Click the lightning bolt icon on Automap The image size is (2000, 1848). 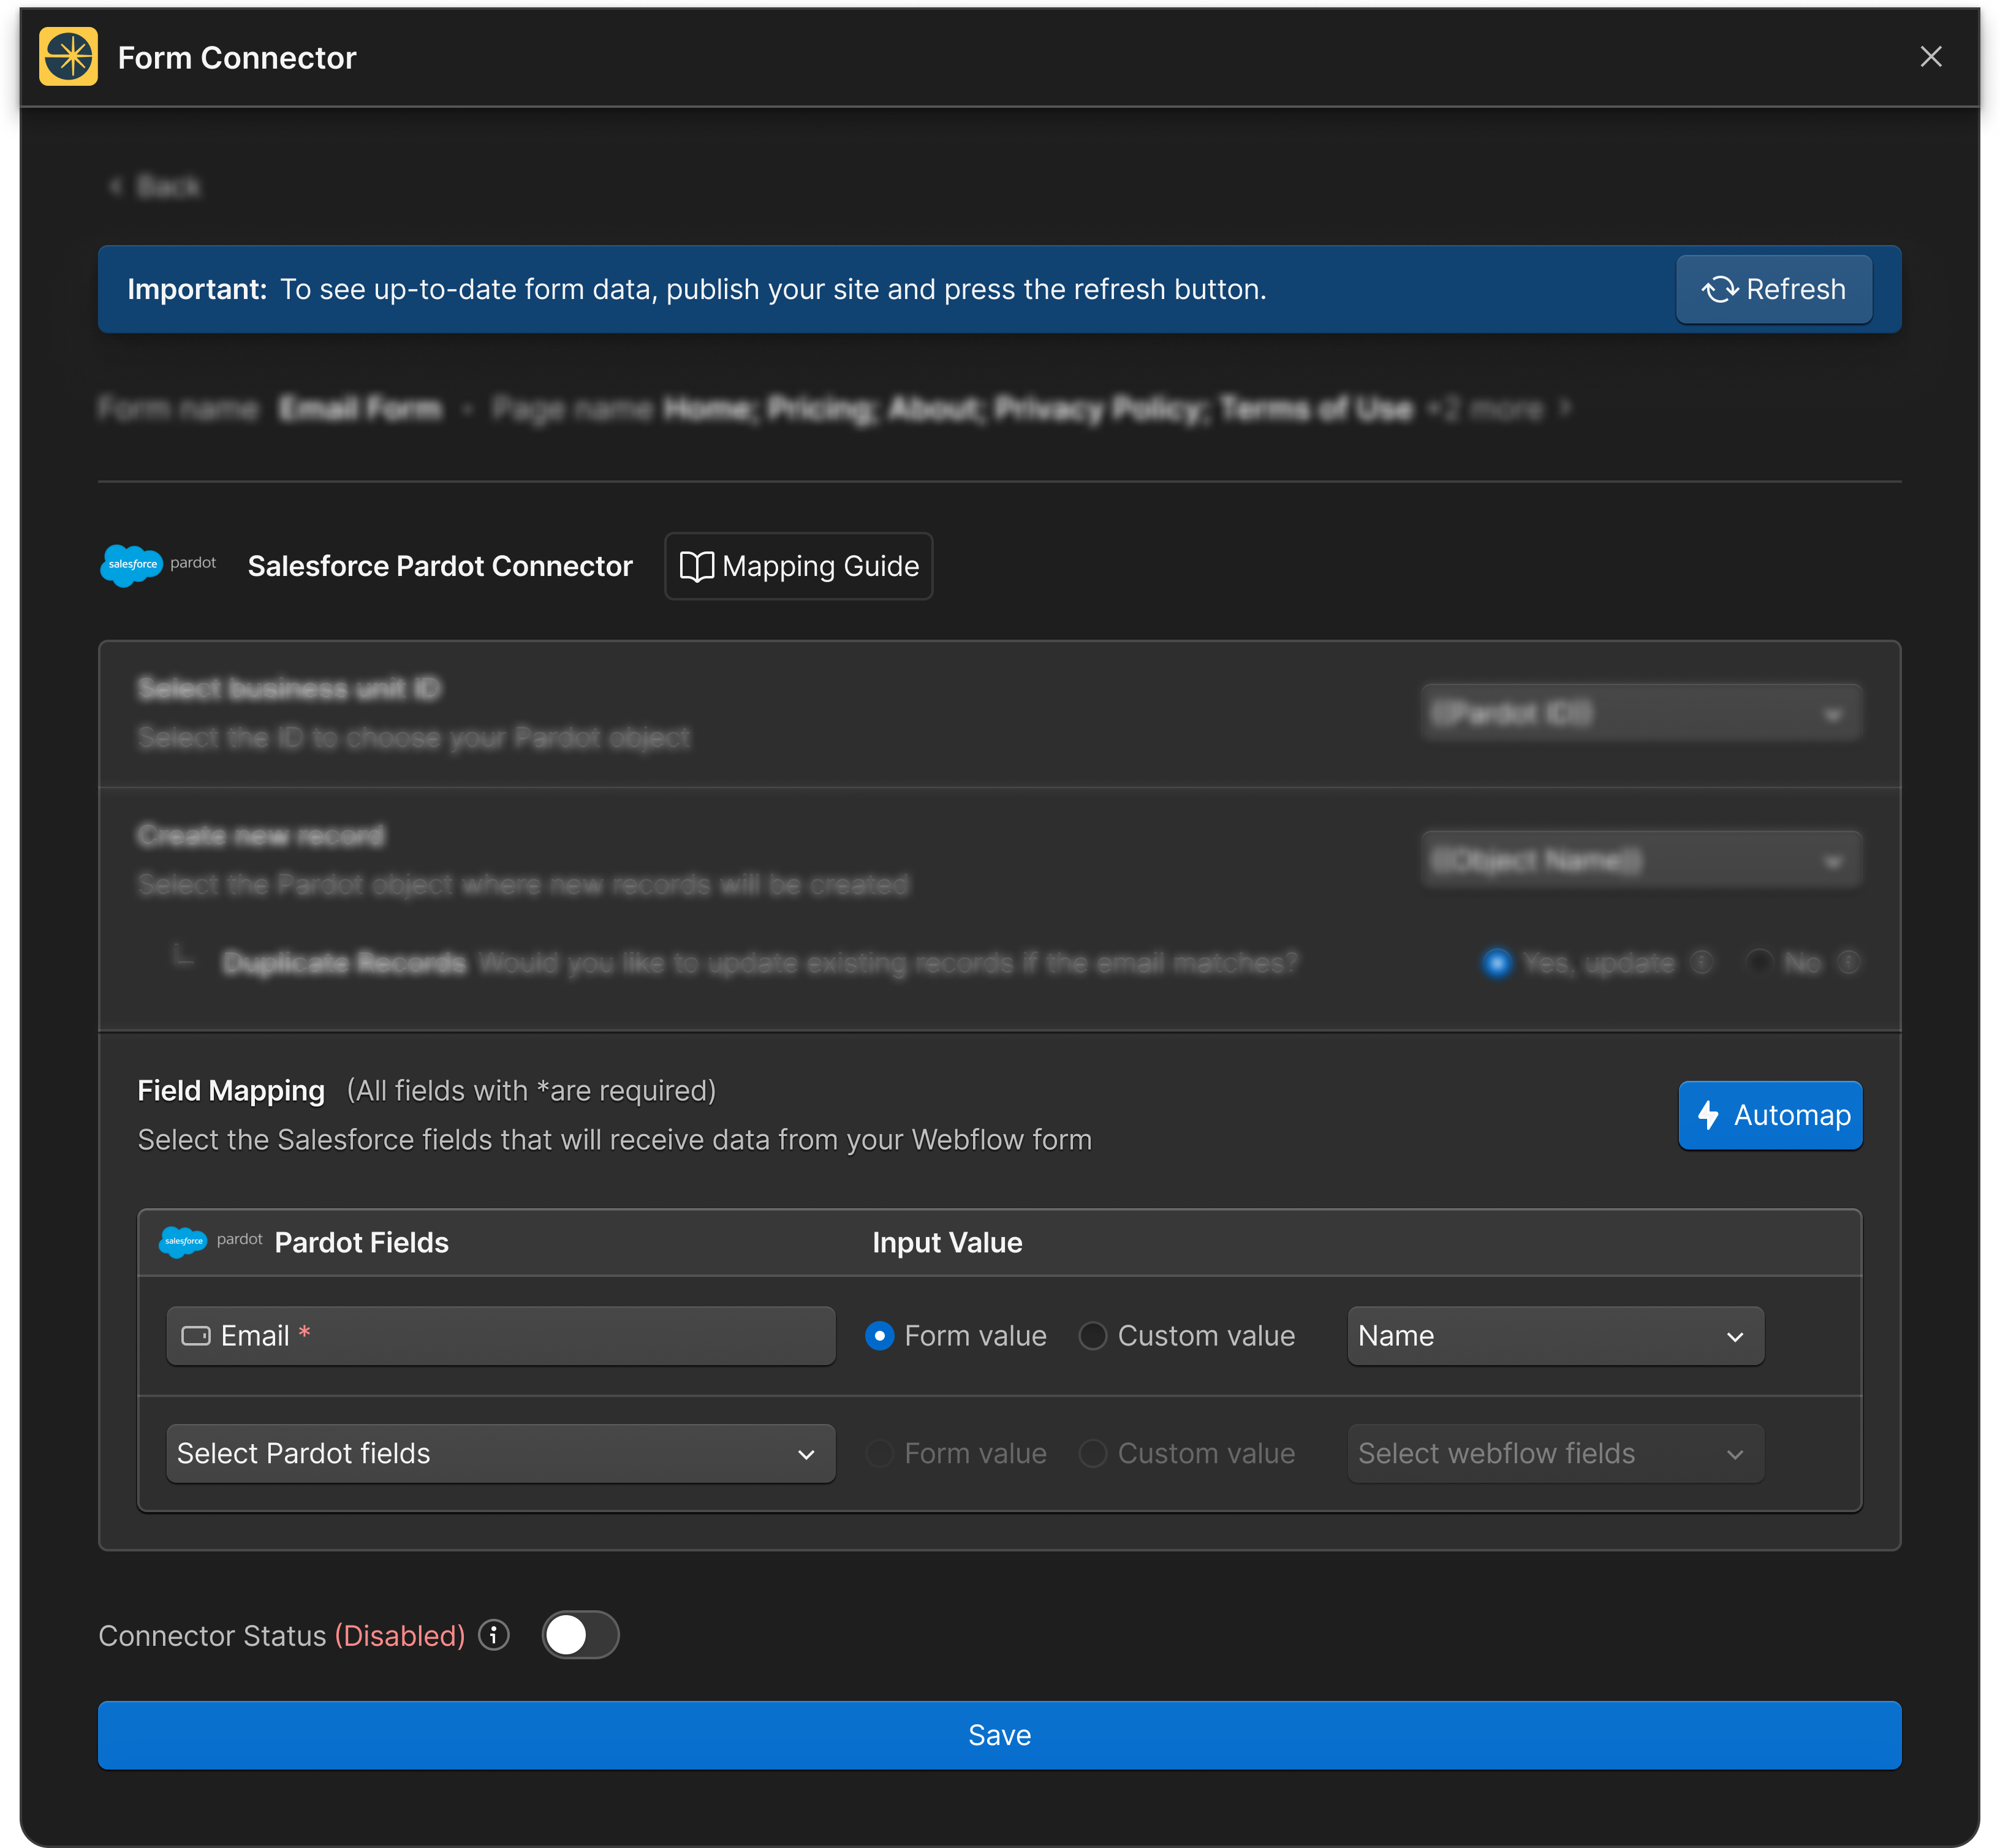click(x=1709, y=1115)
